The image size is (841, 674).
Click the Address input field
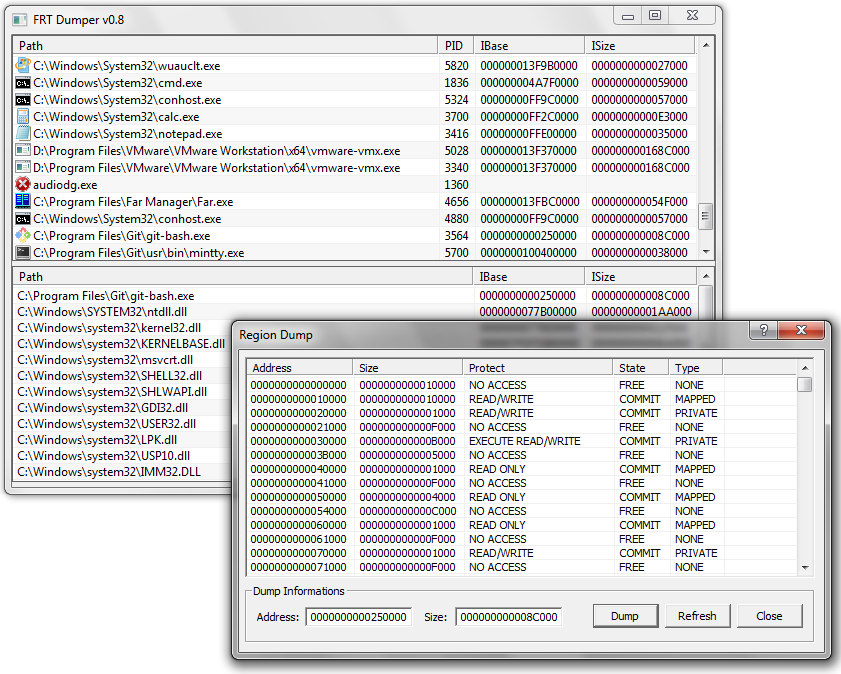point(359,617)
